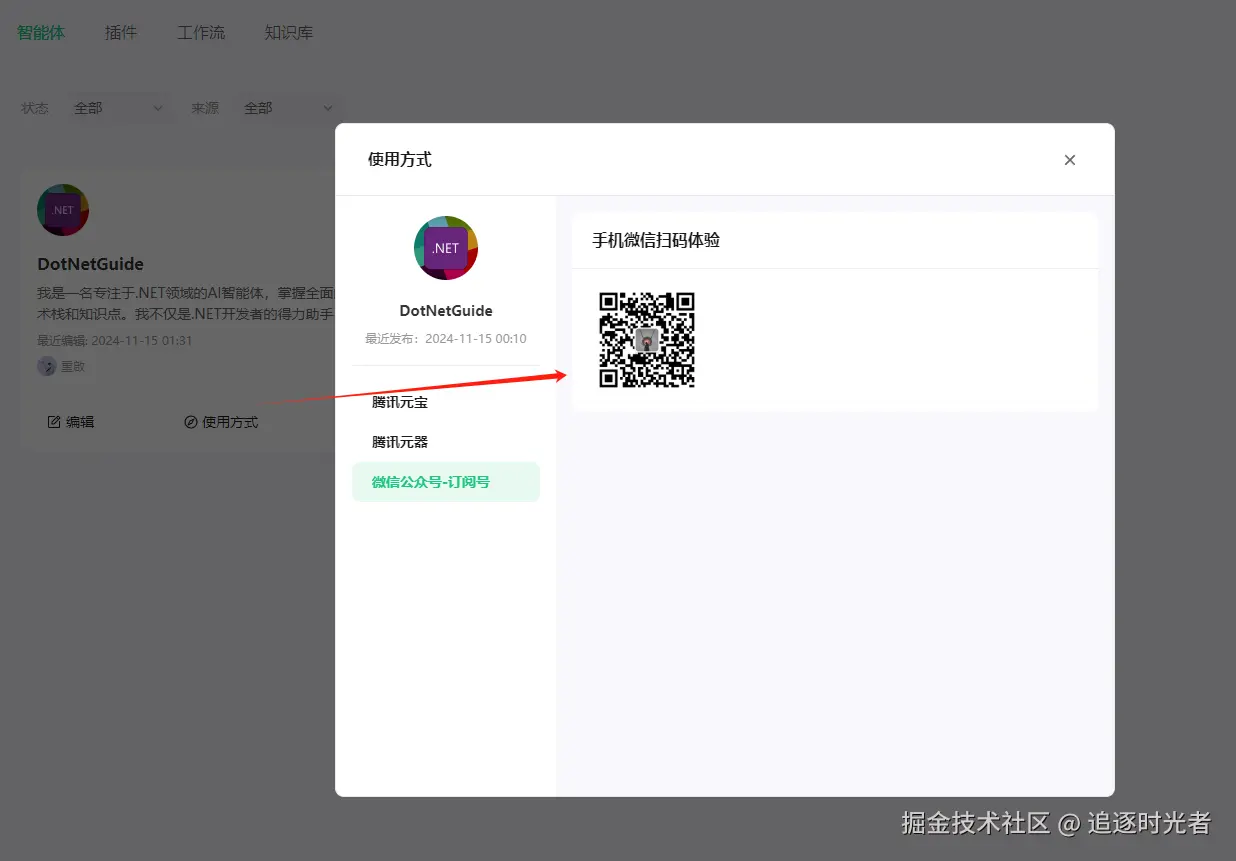This screenshot has height=861, width=1236.
Task: Click the 使用方式 button on agent card
Action: [x=221, y=422]
